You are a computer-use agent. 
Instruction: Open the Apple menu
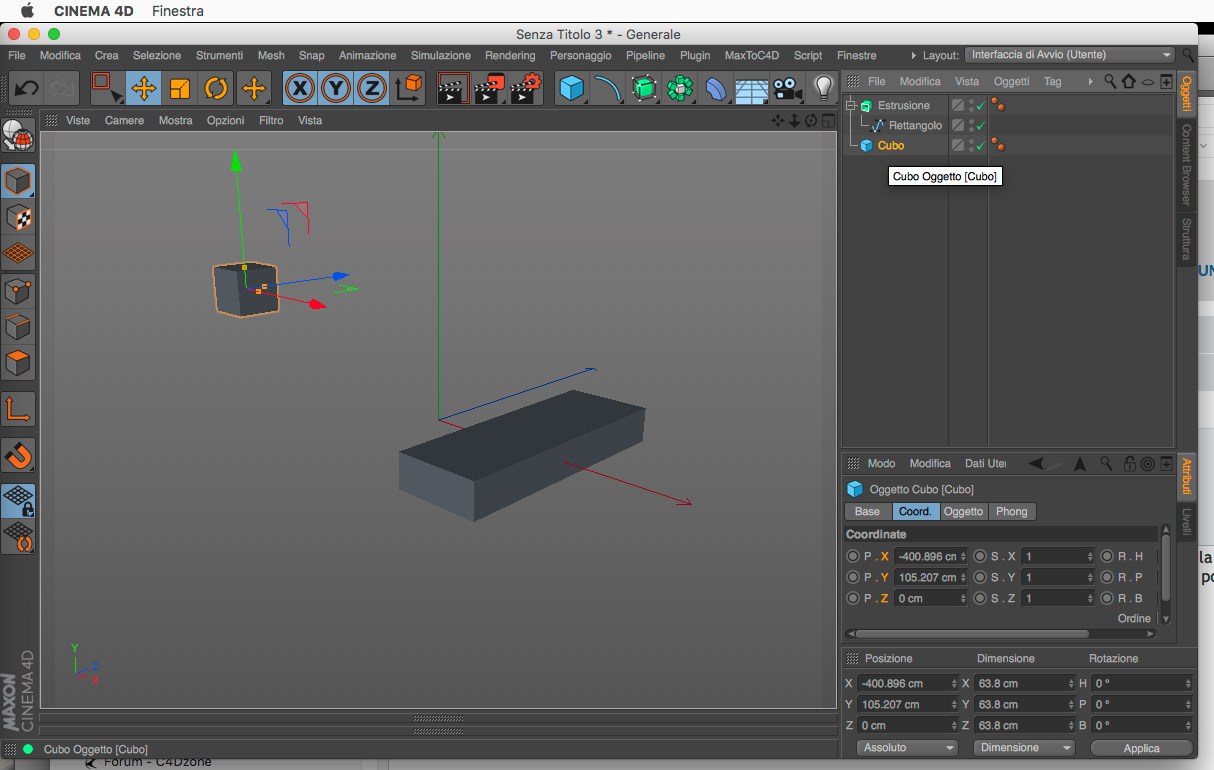27,11
